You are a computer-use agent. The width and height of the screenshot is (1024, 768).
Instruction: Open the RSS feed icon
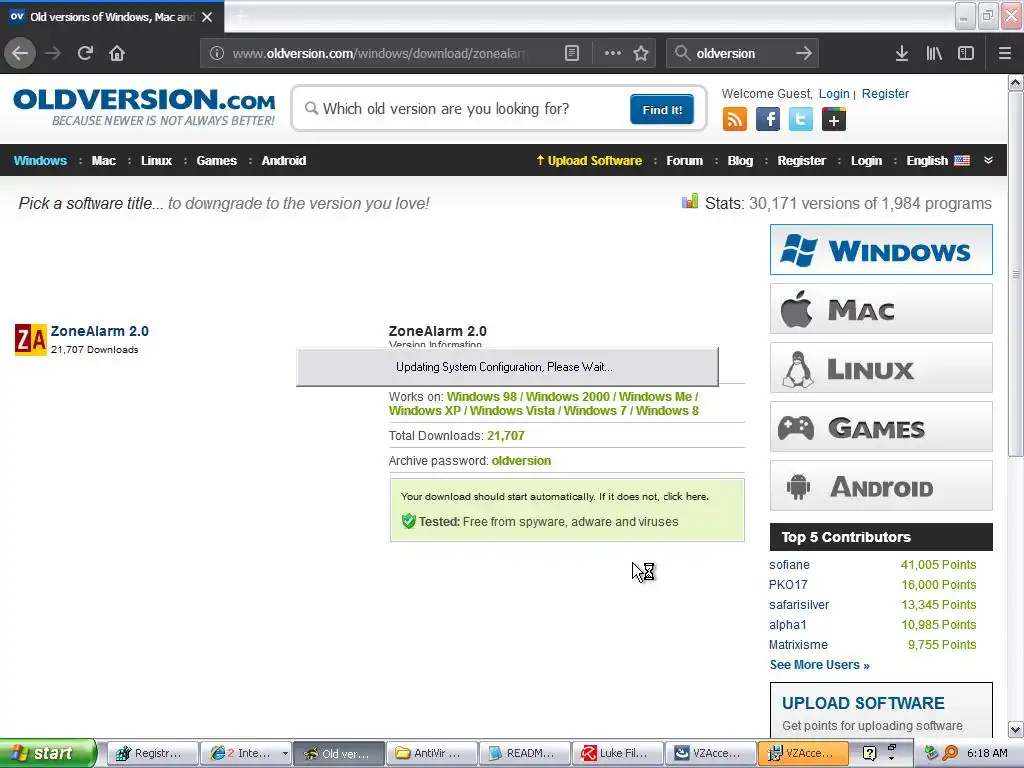tap(735, 120)
